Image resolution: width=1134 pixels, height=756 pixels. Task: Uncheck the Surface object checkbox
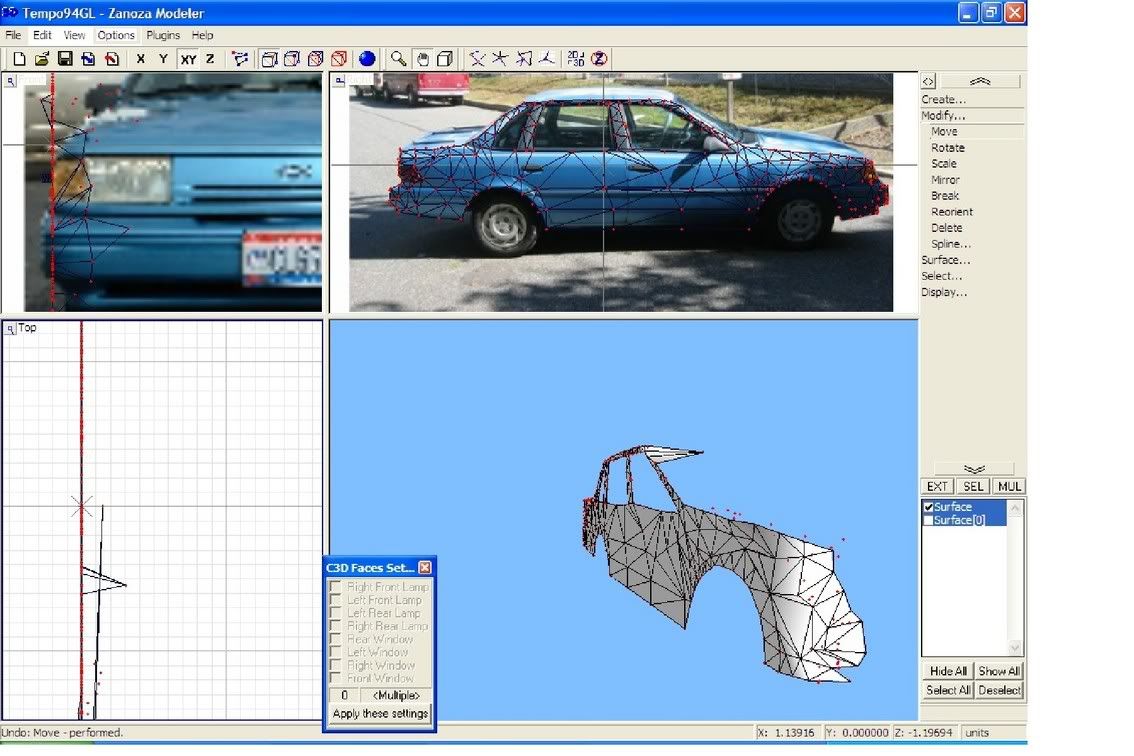[929, 507]
